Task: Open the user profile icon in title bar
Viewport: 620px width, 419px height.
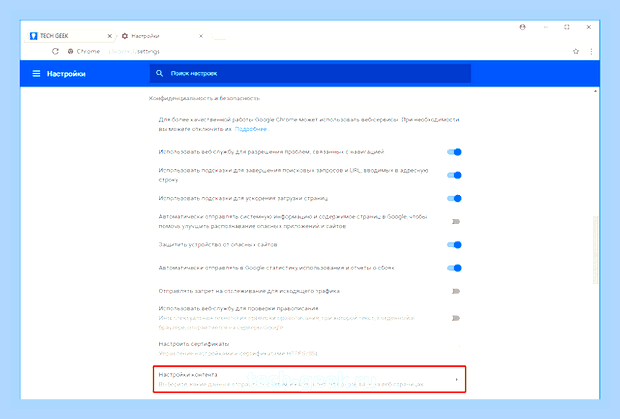Action: (522, 27)
